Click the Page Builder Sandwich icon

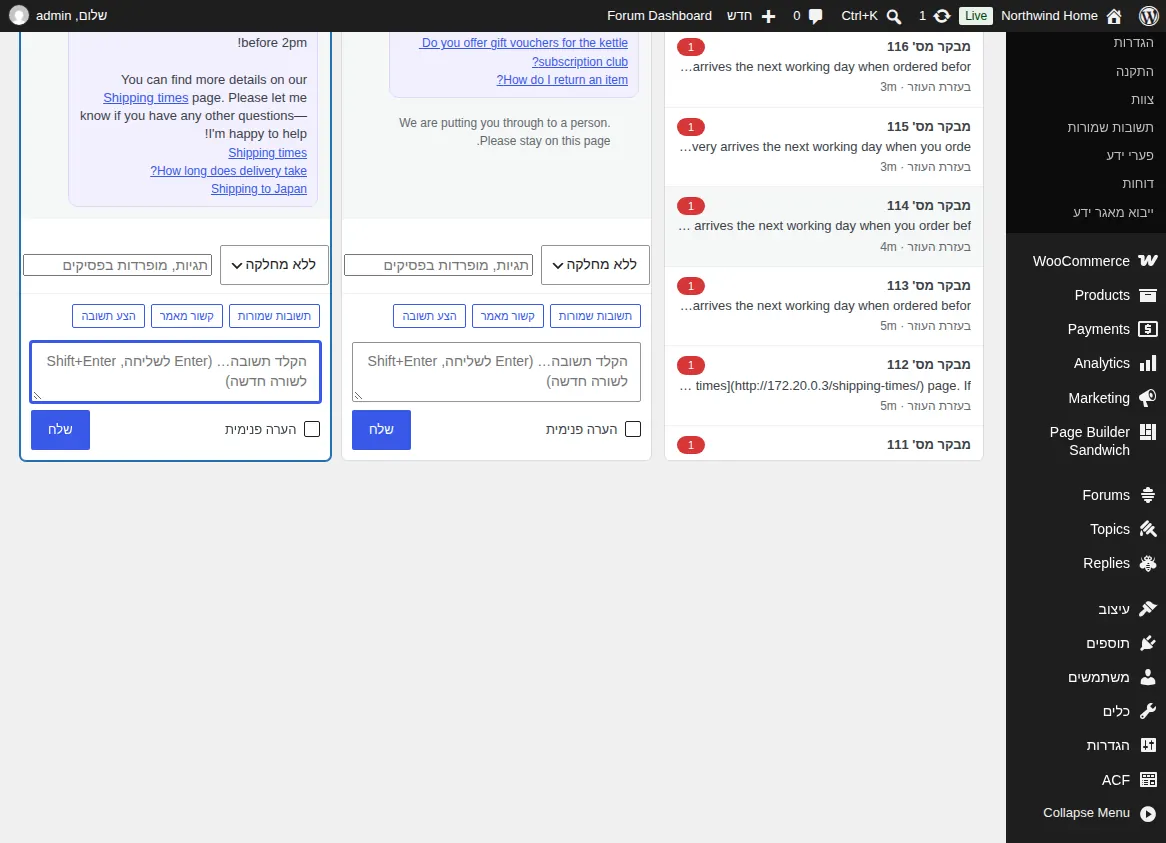coord(1147,432)
